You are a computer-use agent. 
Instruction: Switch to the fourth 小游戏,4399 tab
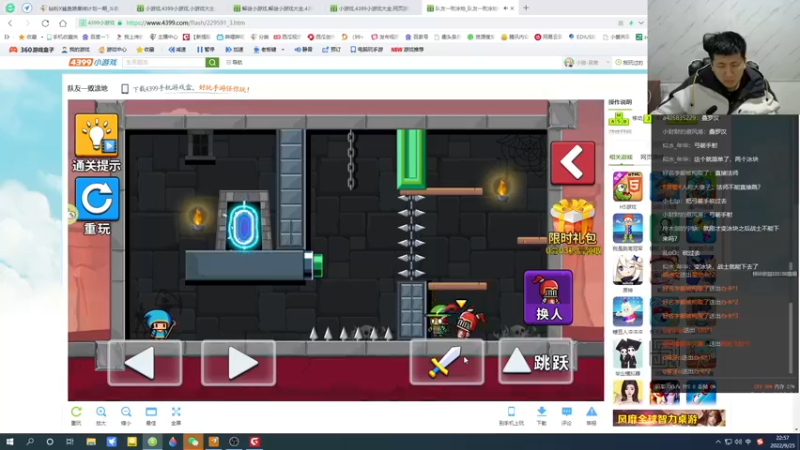(372, 8)
